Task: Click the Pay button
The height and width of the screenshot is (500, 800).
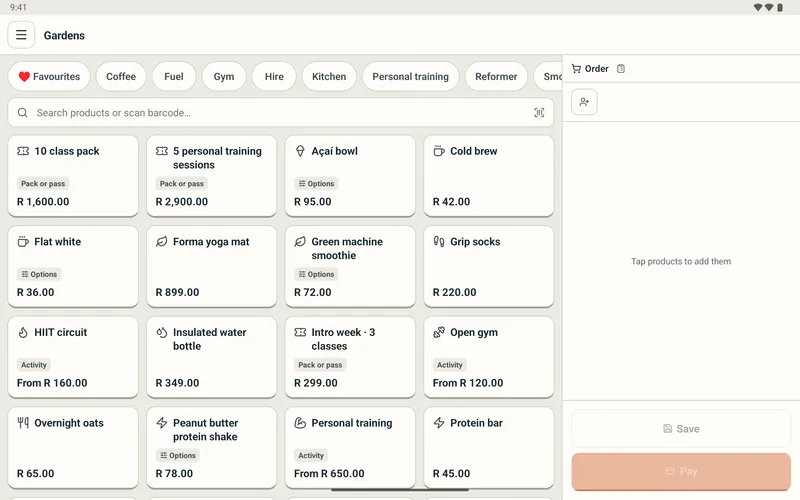Action: (681, 471)
